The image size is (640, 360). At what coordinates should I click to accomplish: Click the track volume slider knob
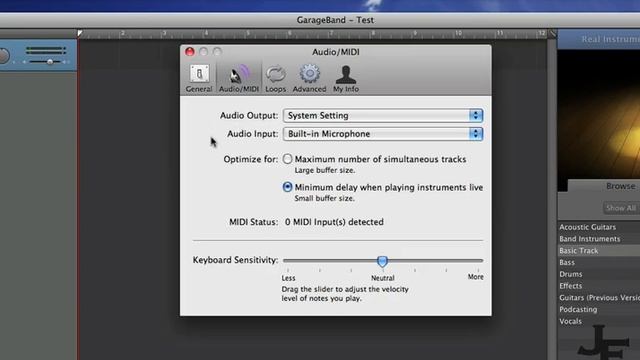(x=50, y=62)
